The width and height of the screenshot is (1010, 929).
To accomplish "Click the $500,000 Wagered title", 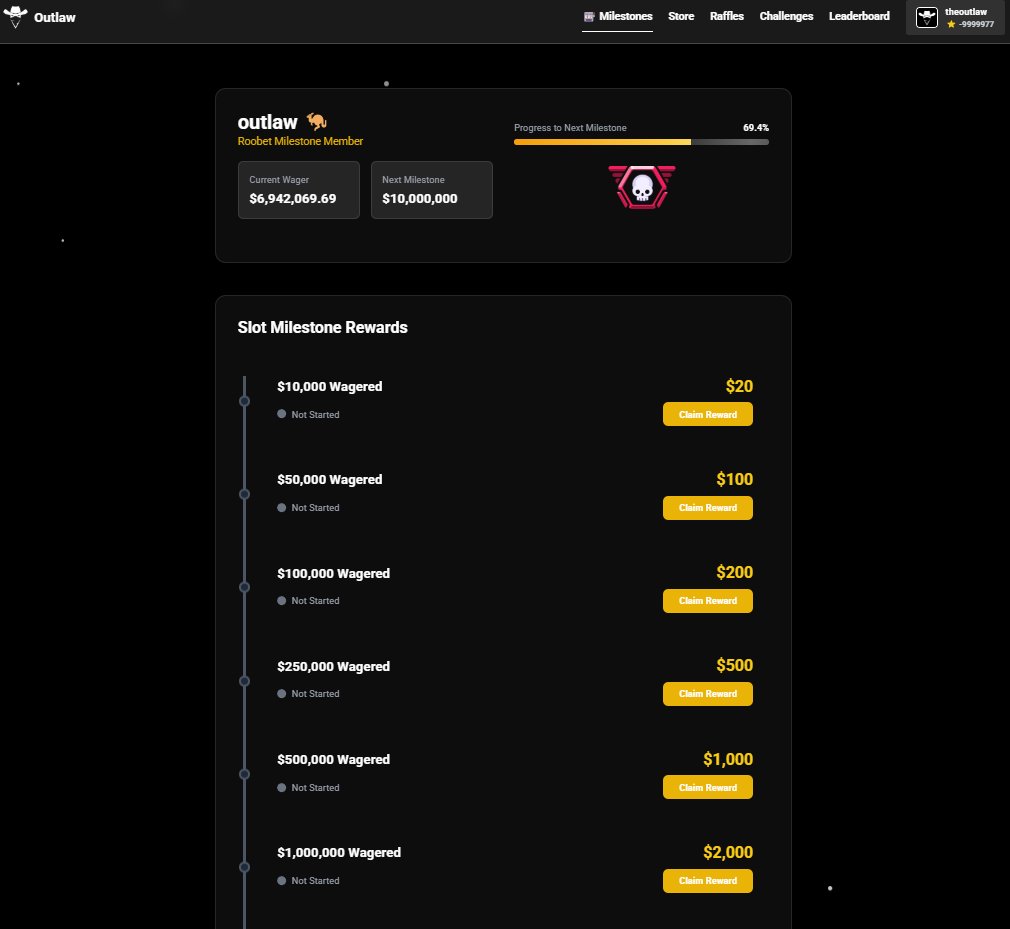I will coord(333,760).
